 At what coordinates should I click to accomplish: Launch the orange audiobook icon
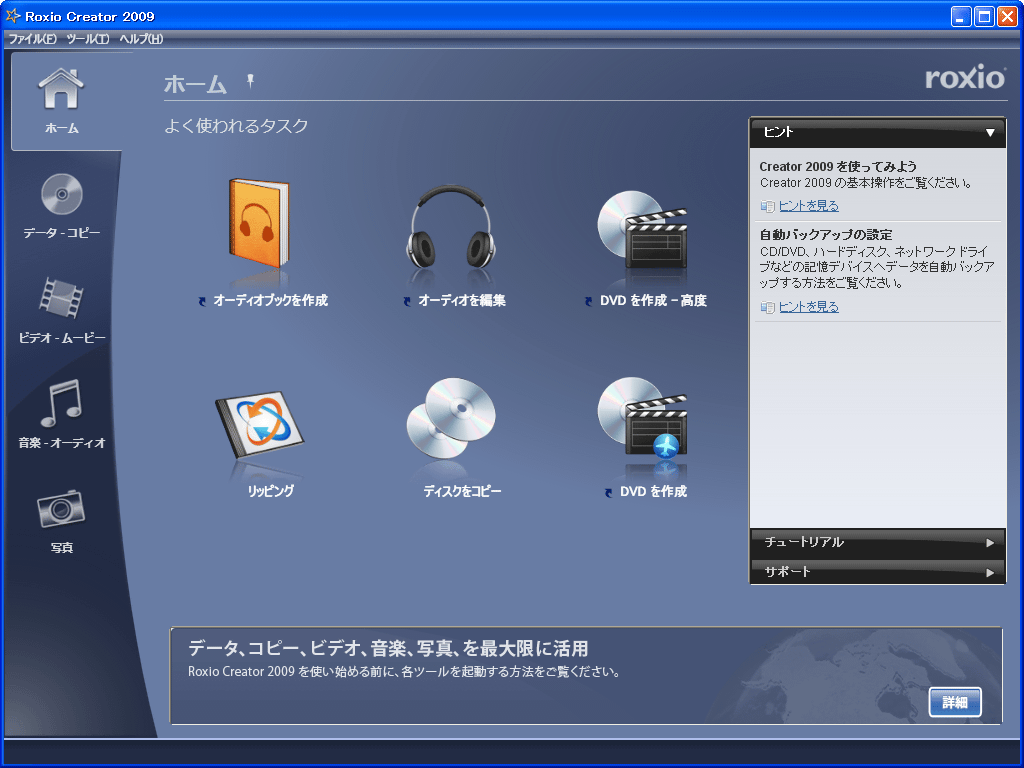point(259,223)
